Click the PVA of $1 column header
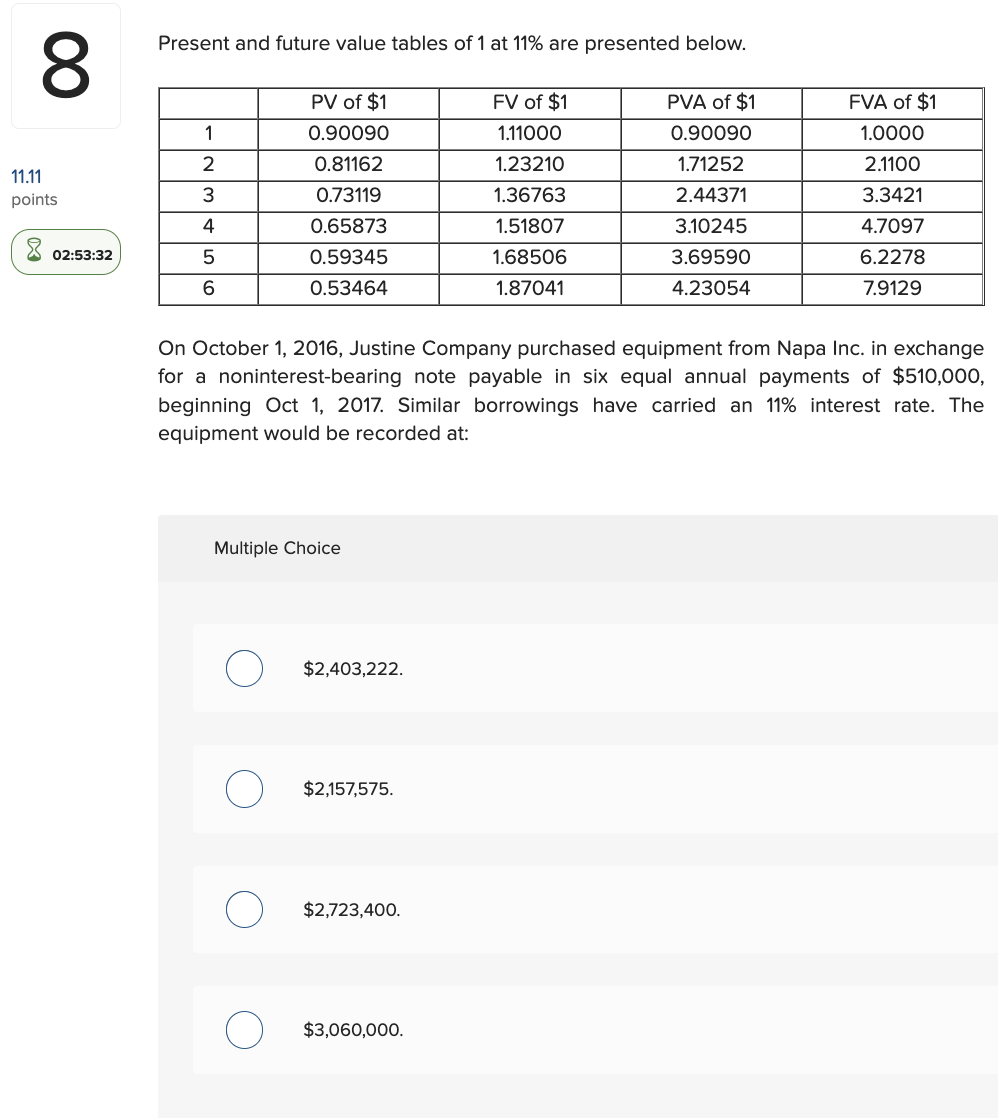Viewport: 998px width, 1118px height. point(711,102)
